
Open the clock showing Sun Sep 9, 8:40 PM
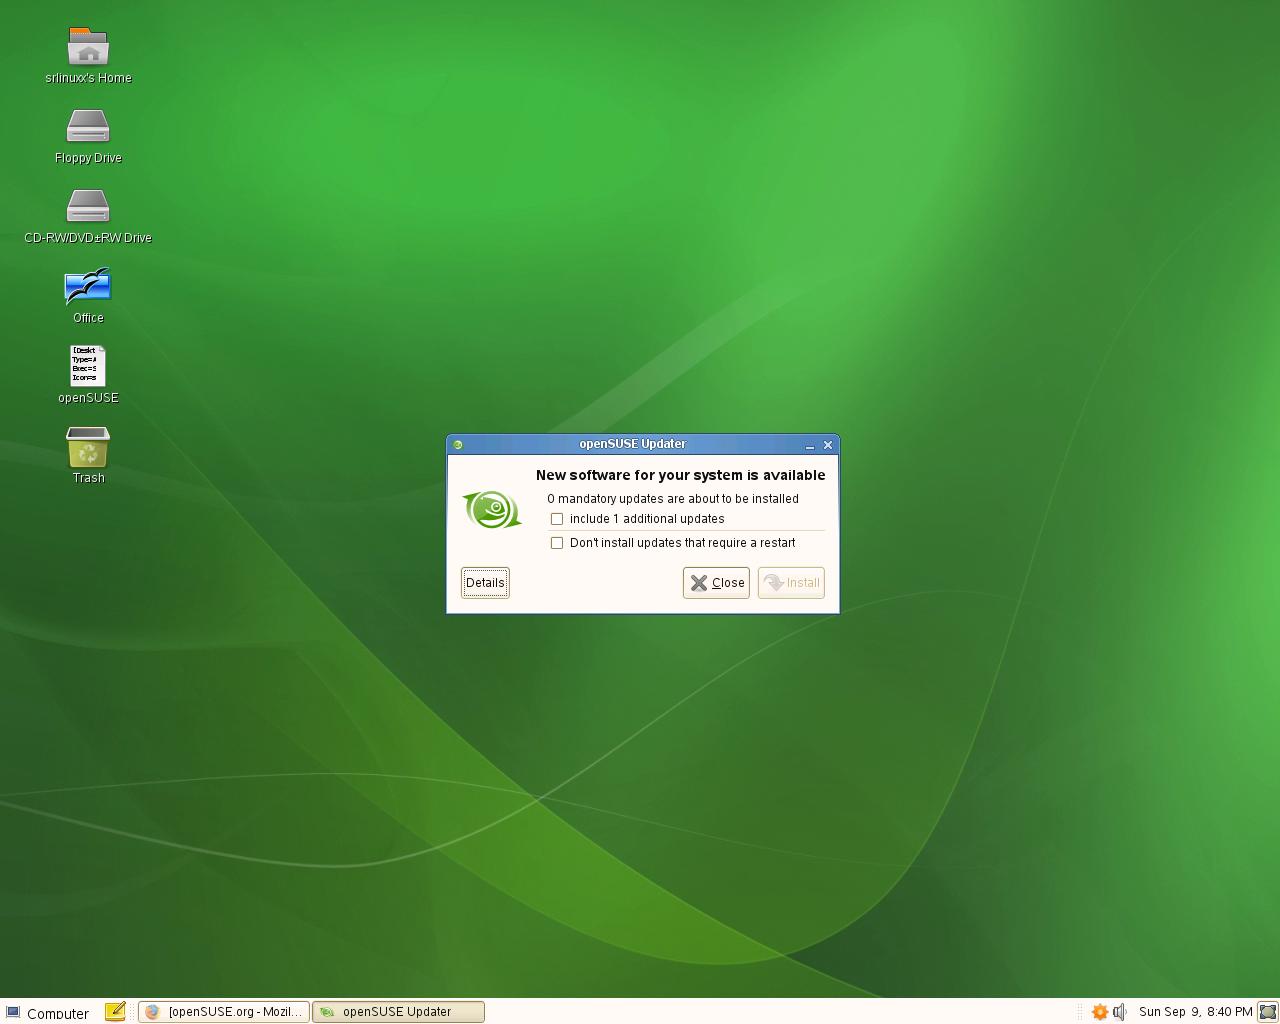[1195, 1012]
